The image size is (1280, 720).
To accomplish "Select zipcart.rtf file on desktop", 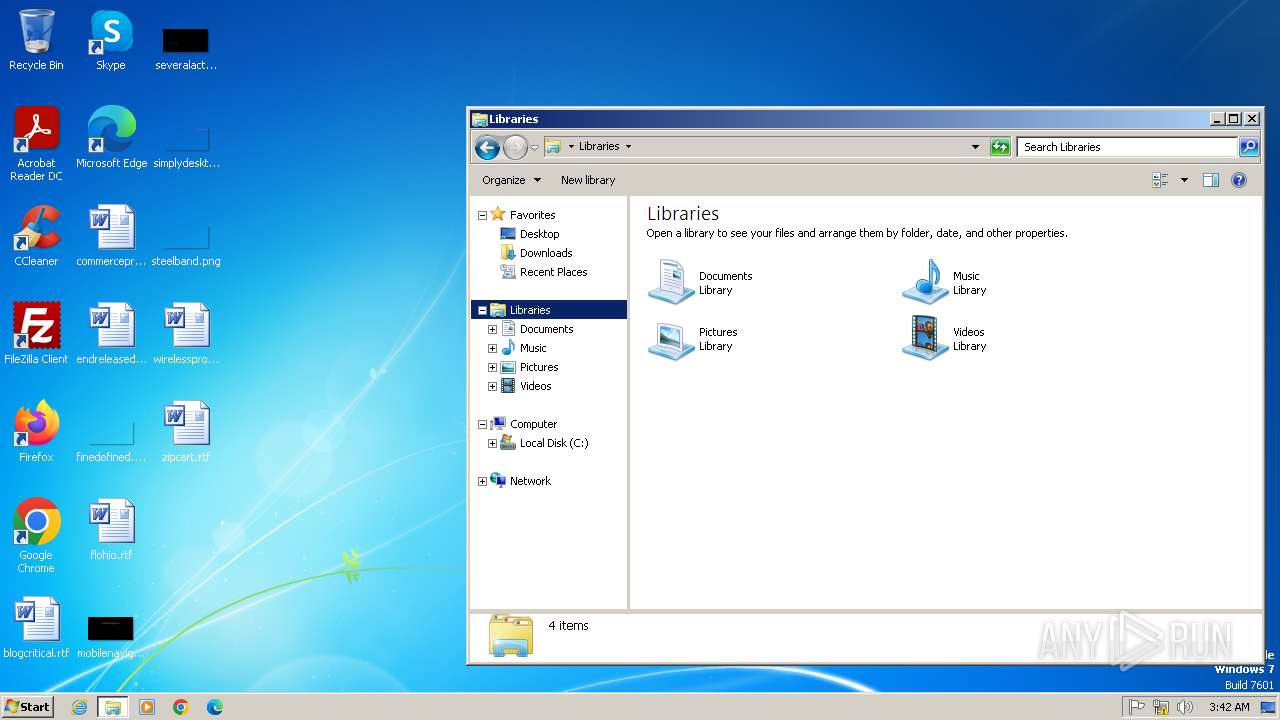I will (x=186, y=432).
